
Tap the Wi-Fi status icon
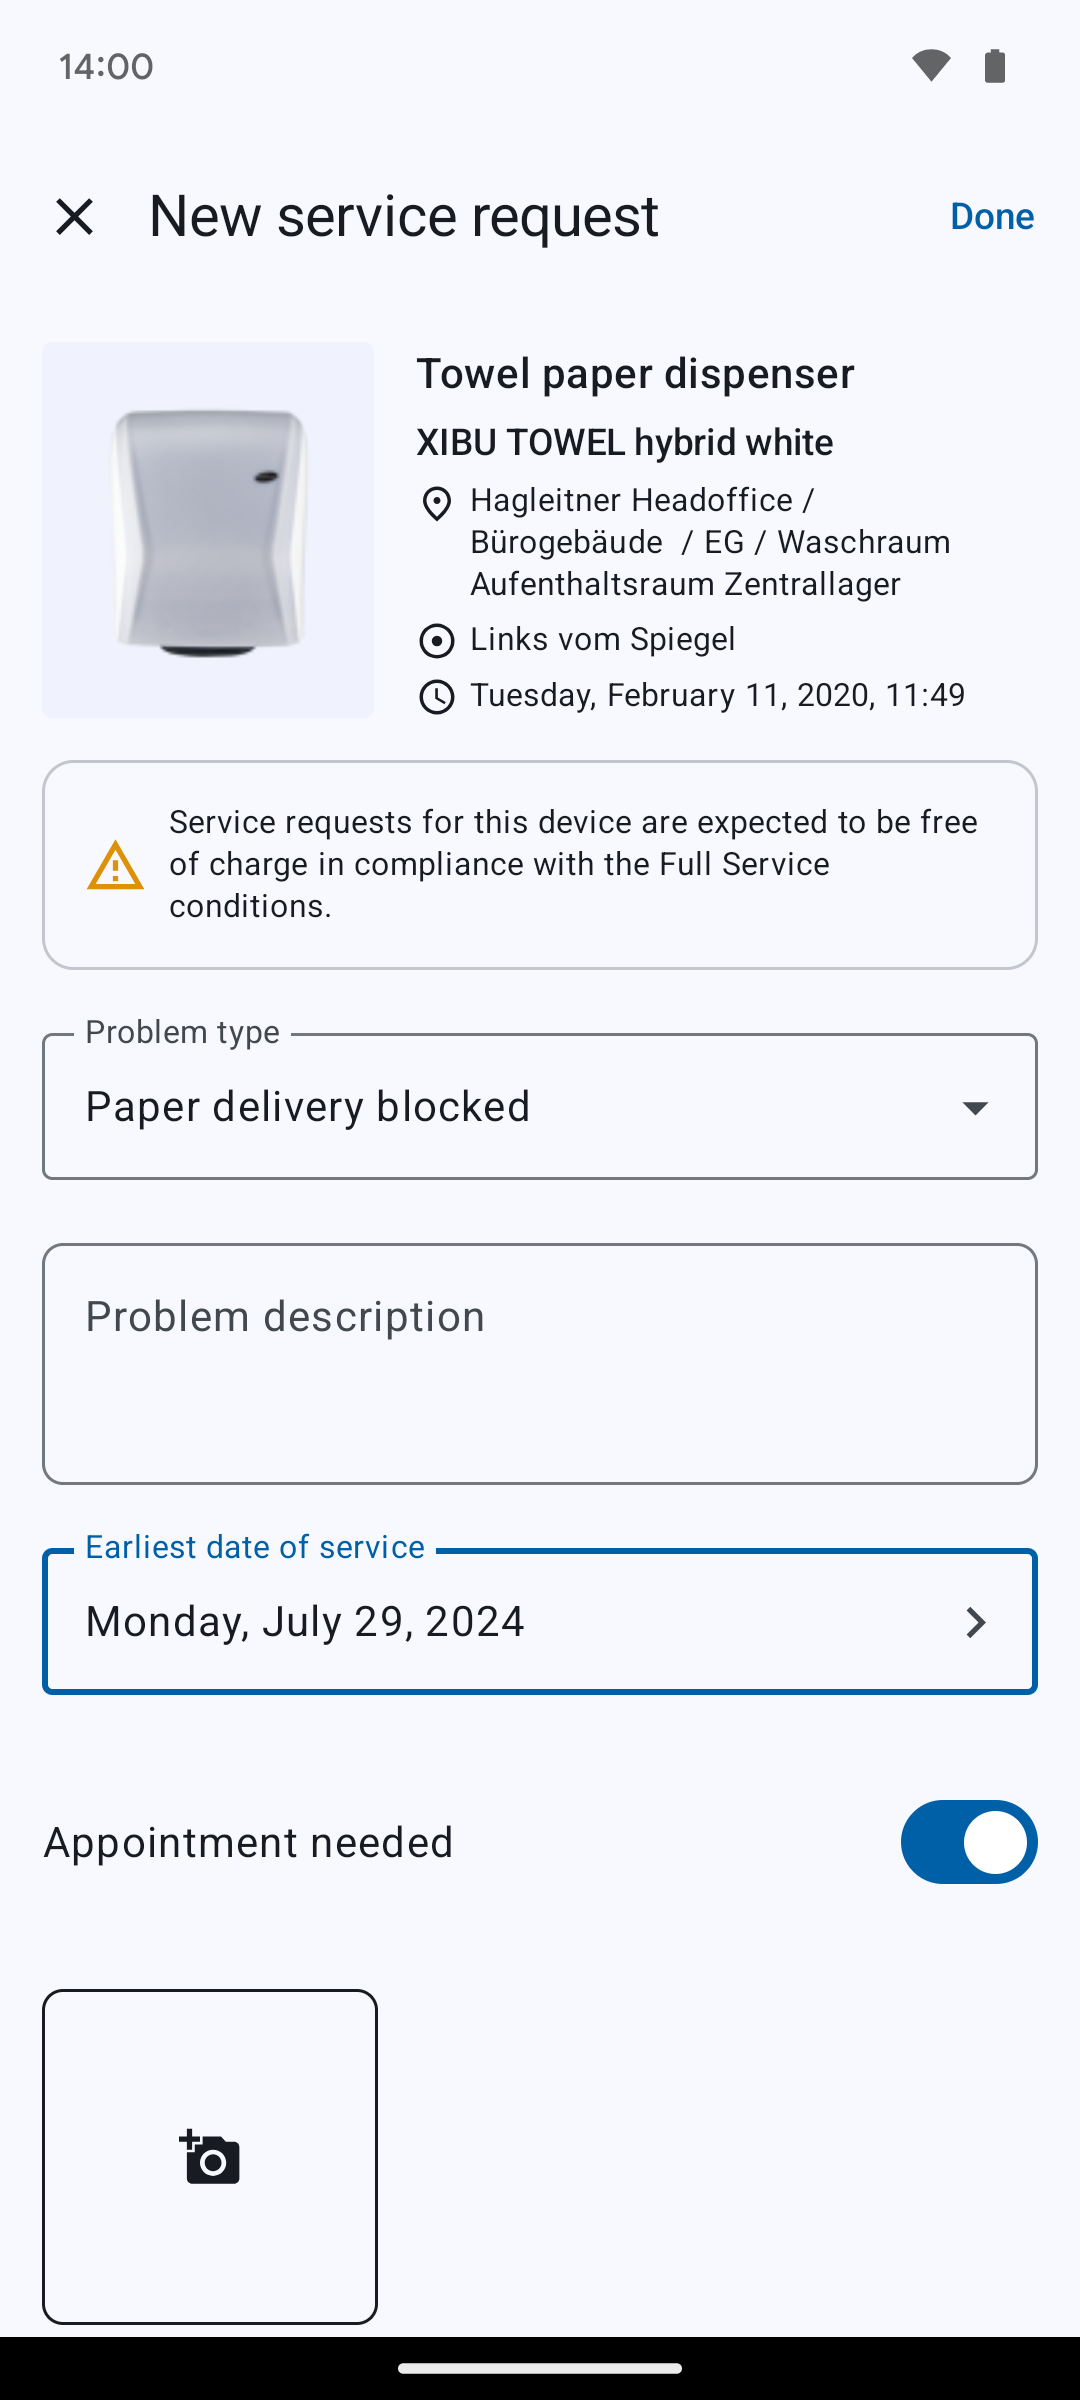(930, 66)
